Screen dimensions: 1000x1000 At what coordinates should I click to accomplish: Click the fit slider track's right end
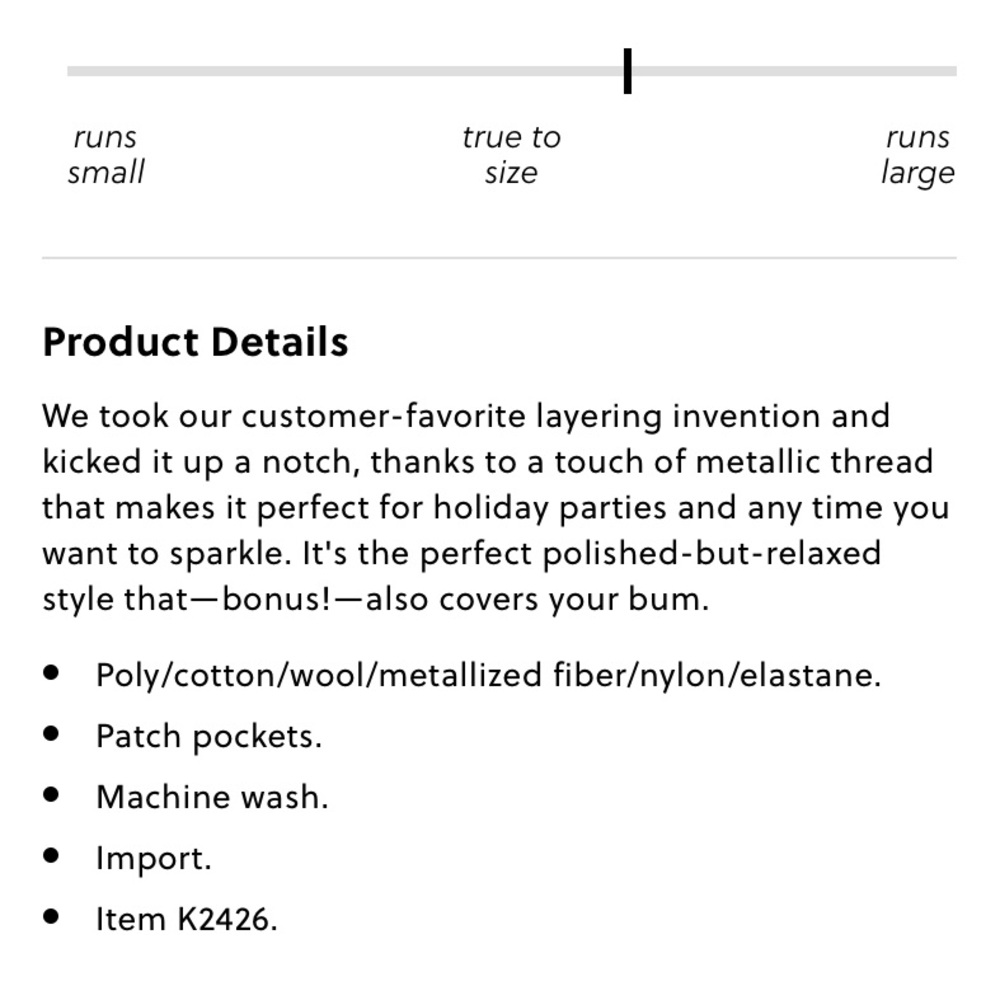click(952, 71)
